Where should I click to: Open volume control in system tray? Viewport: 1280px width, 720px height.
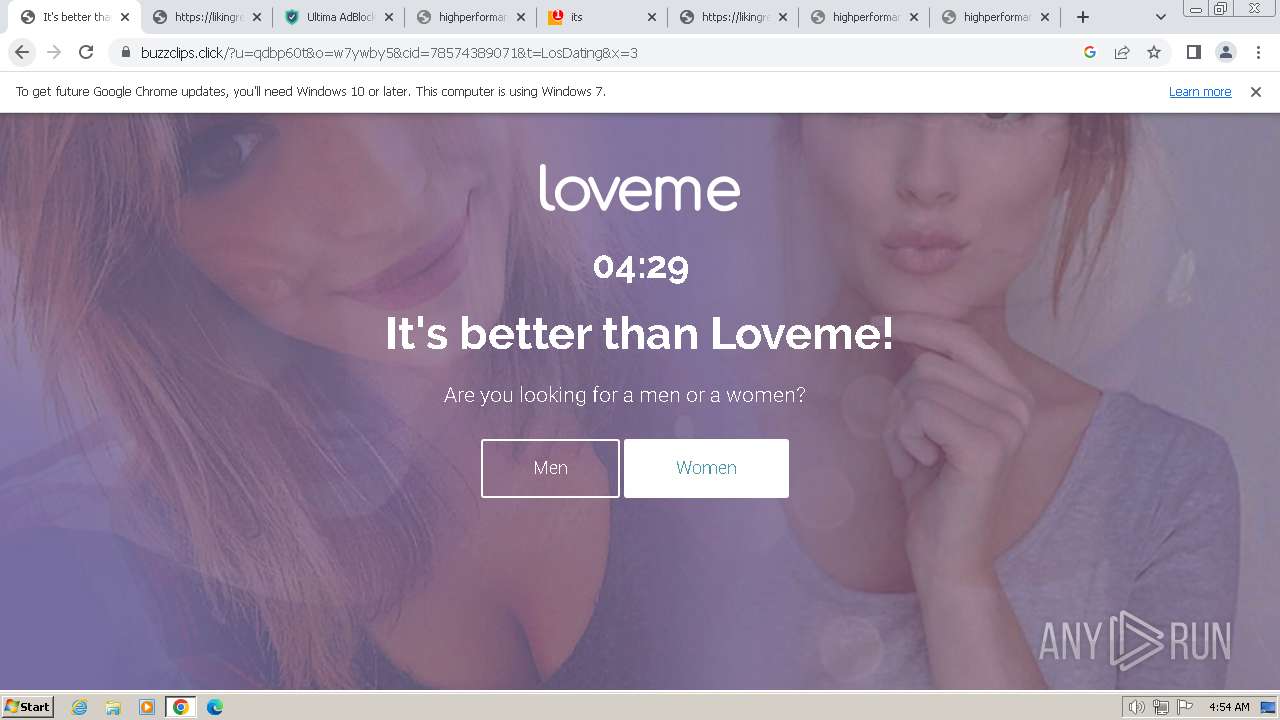(1137, 707)
